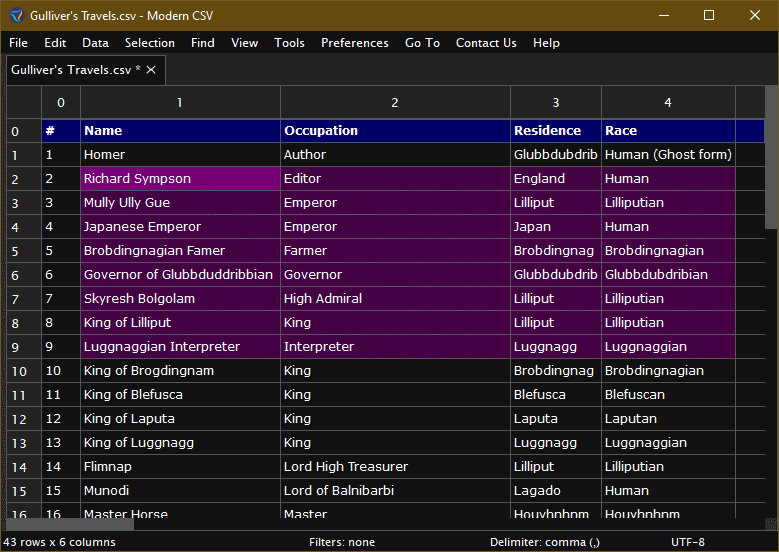This screenshot has height=552, width=779.
Task: Select the 'Editor' cell
Action: coord(395,178)
